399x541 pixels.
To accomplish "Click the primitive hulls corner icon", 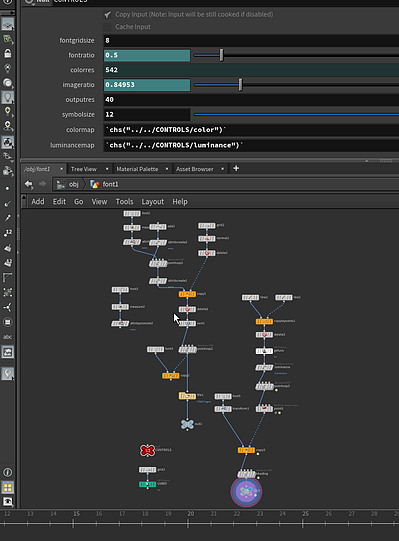I will [x=8, y=277].
